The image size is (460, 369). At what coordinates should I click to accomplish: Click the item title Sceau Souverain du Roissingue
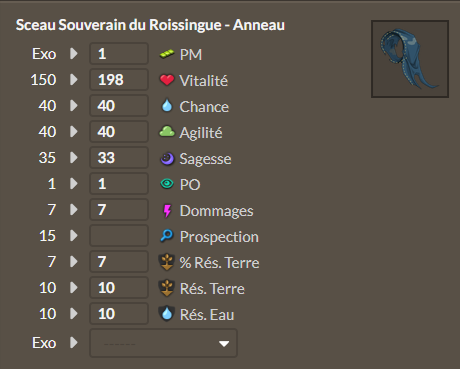(118, 25)
